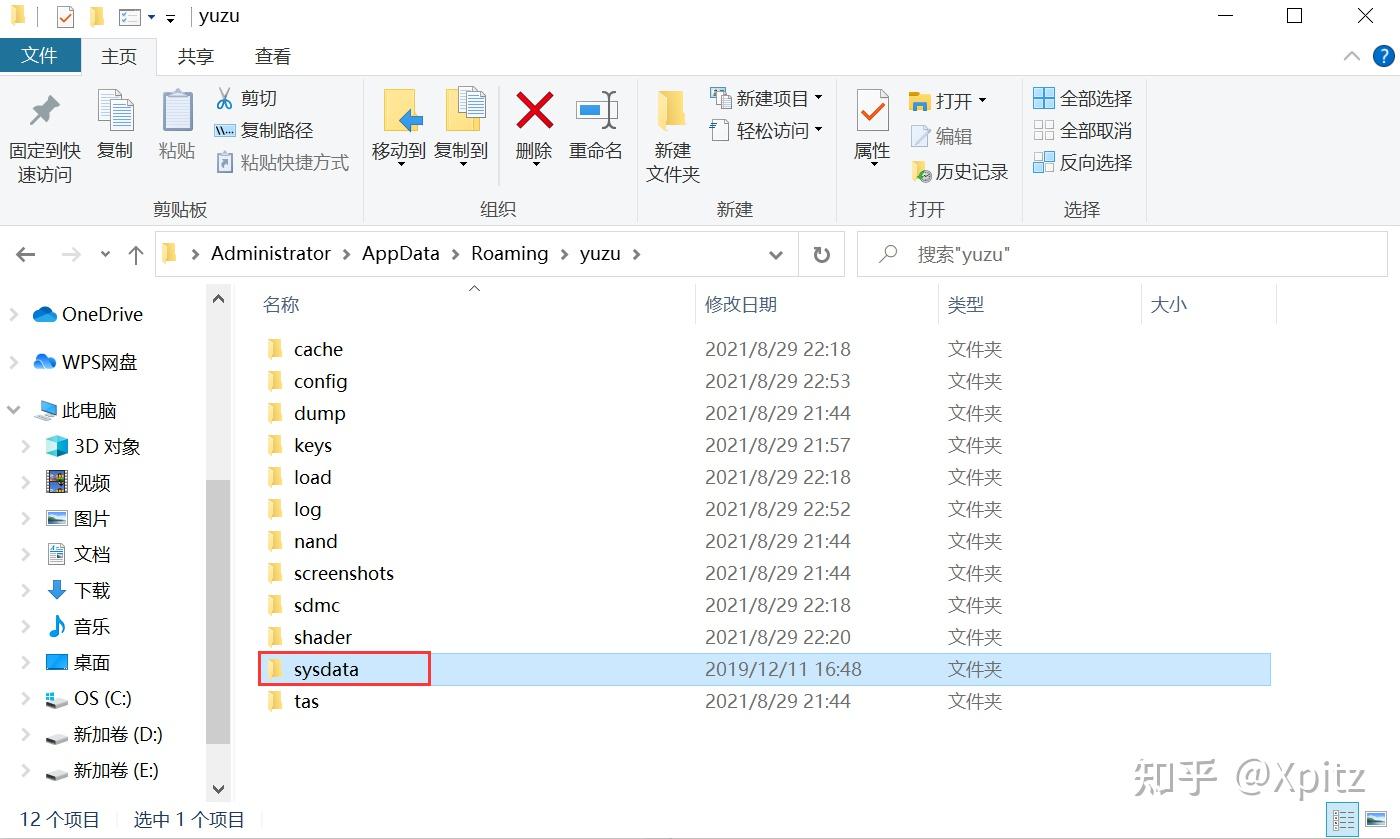Open the address bar history dropdown

pos(776,255)
